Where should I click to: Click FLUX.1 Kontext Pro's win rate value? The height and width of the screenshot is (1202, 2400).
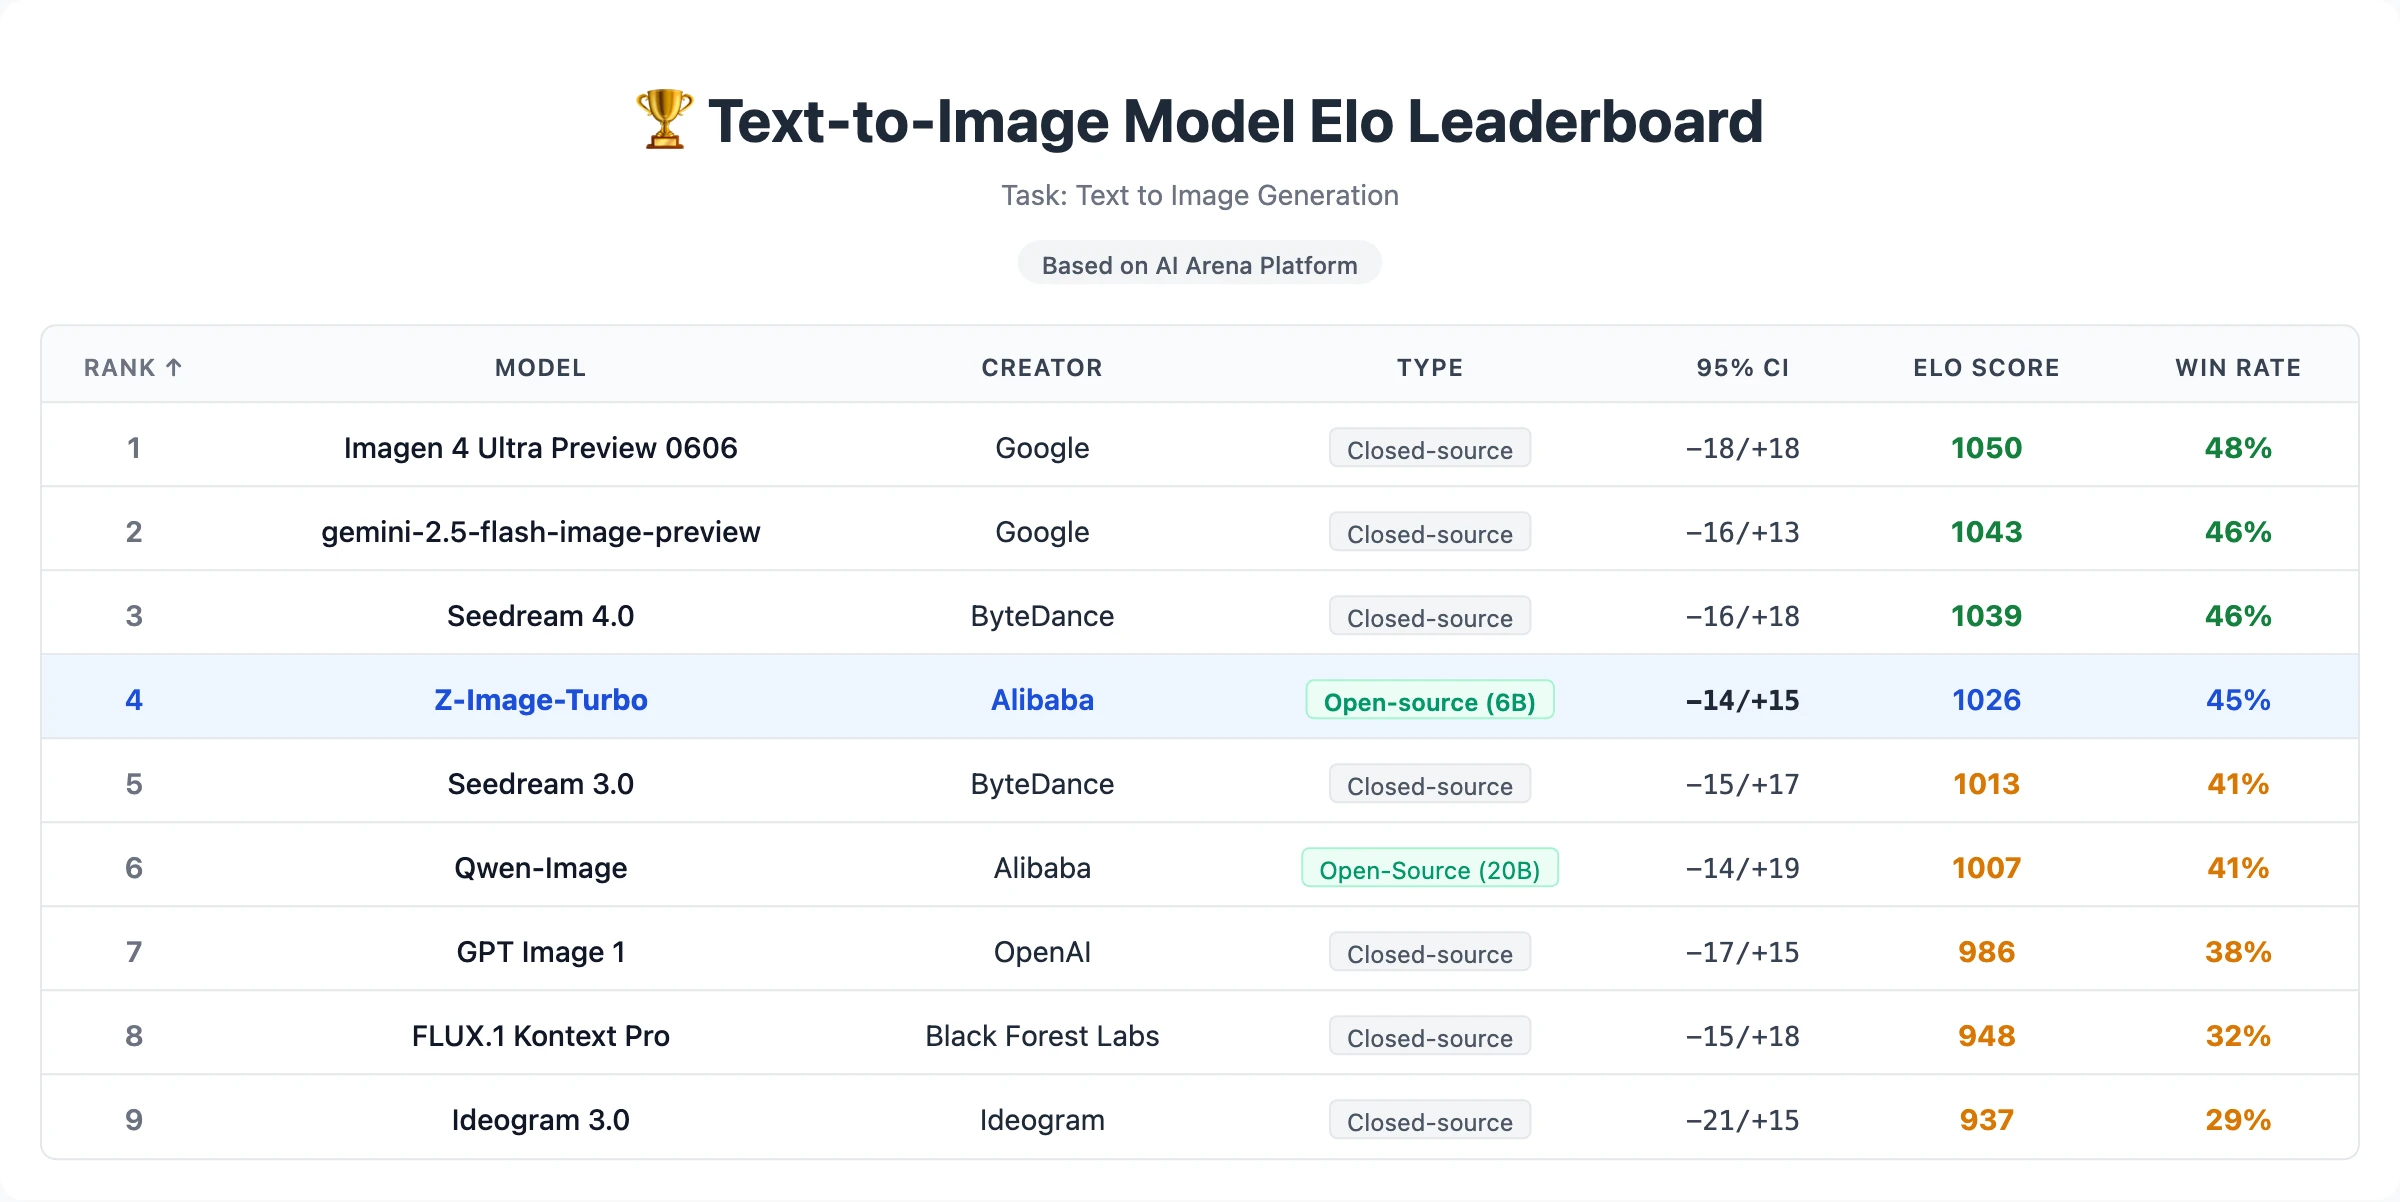tap(2237, 1035)
